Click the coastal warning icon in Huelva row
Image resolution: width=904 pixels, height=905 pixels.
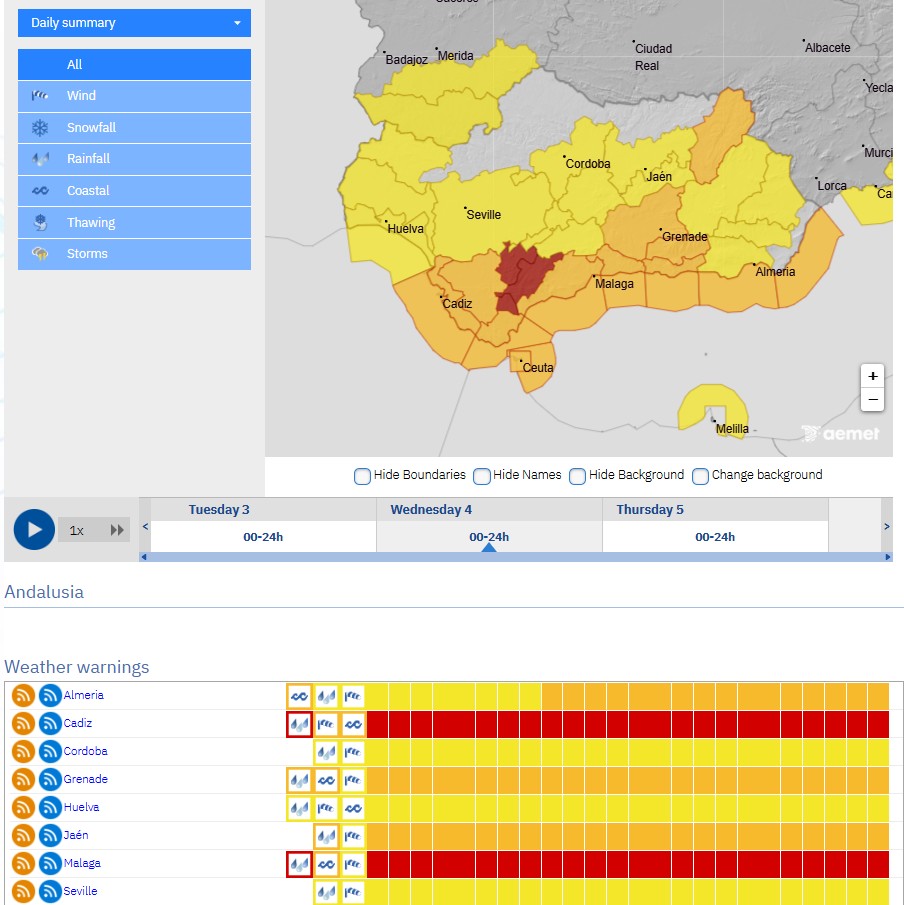pos(353,807)
